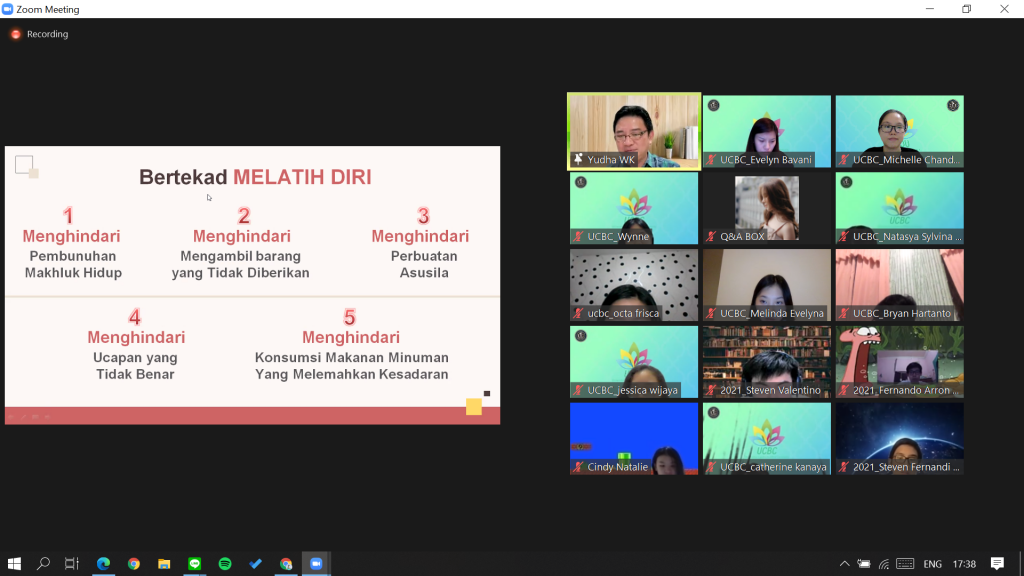Open the Windows Start menu
The height and width of the screenshot is (576, 1024).
pyautogui.click(x=14, y=564)
